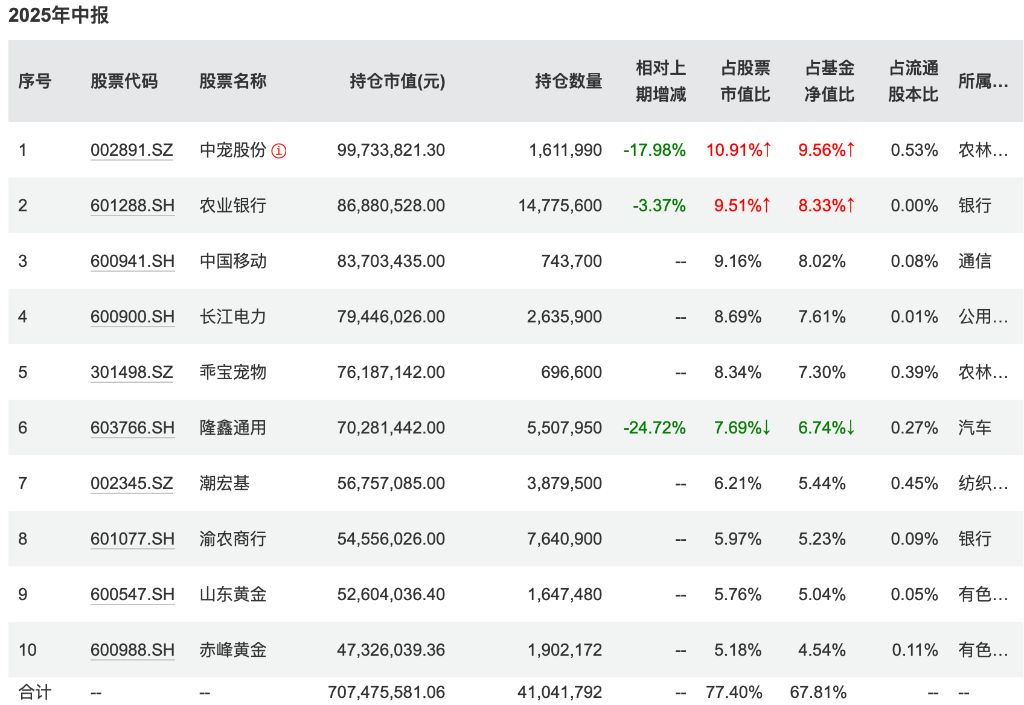Screen dimensions: 1024x705
Task: Open stock code link 600988.SH
Action: (133, 650)
